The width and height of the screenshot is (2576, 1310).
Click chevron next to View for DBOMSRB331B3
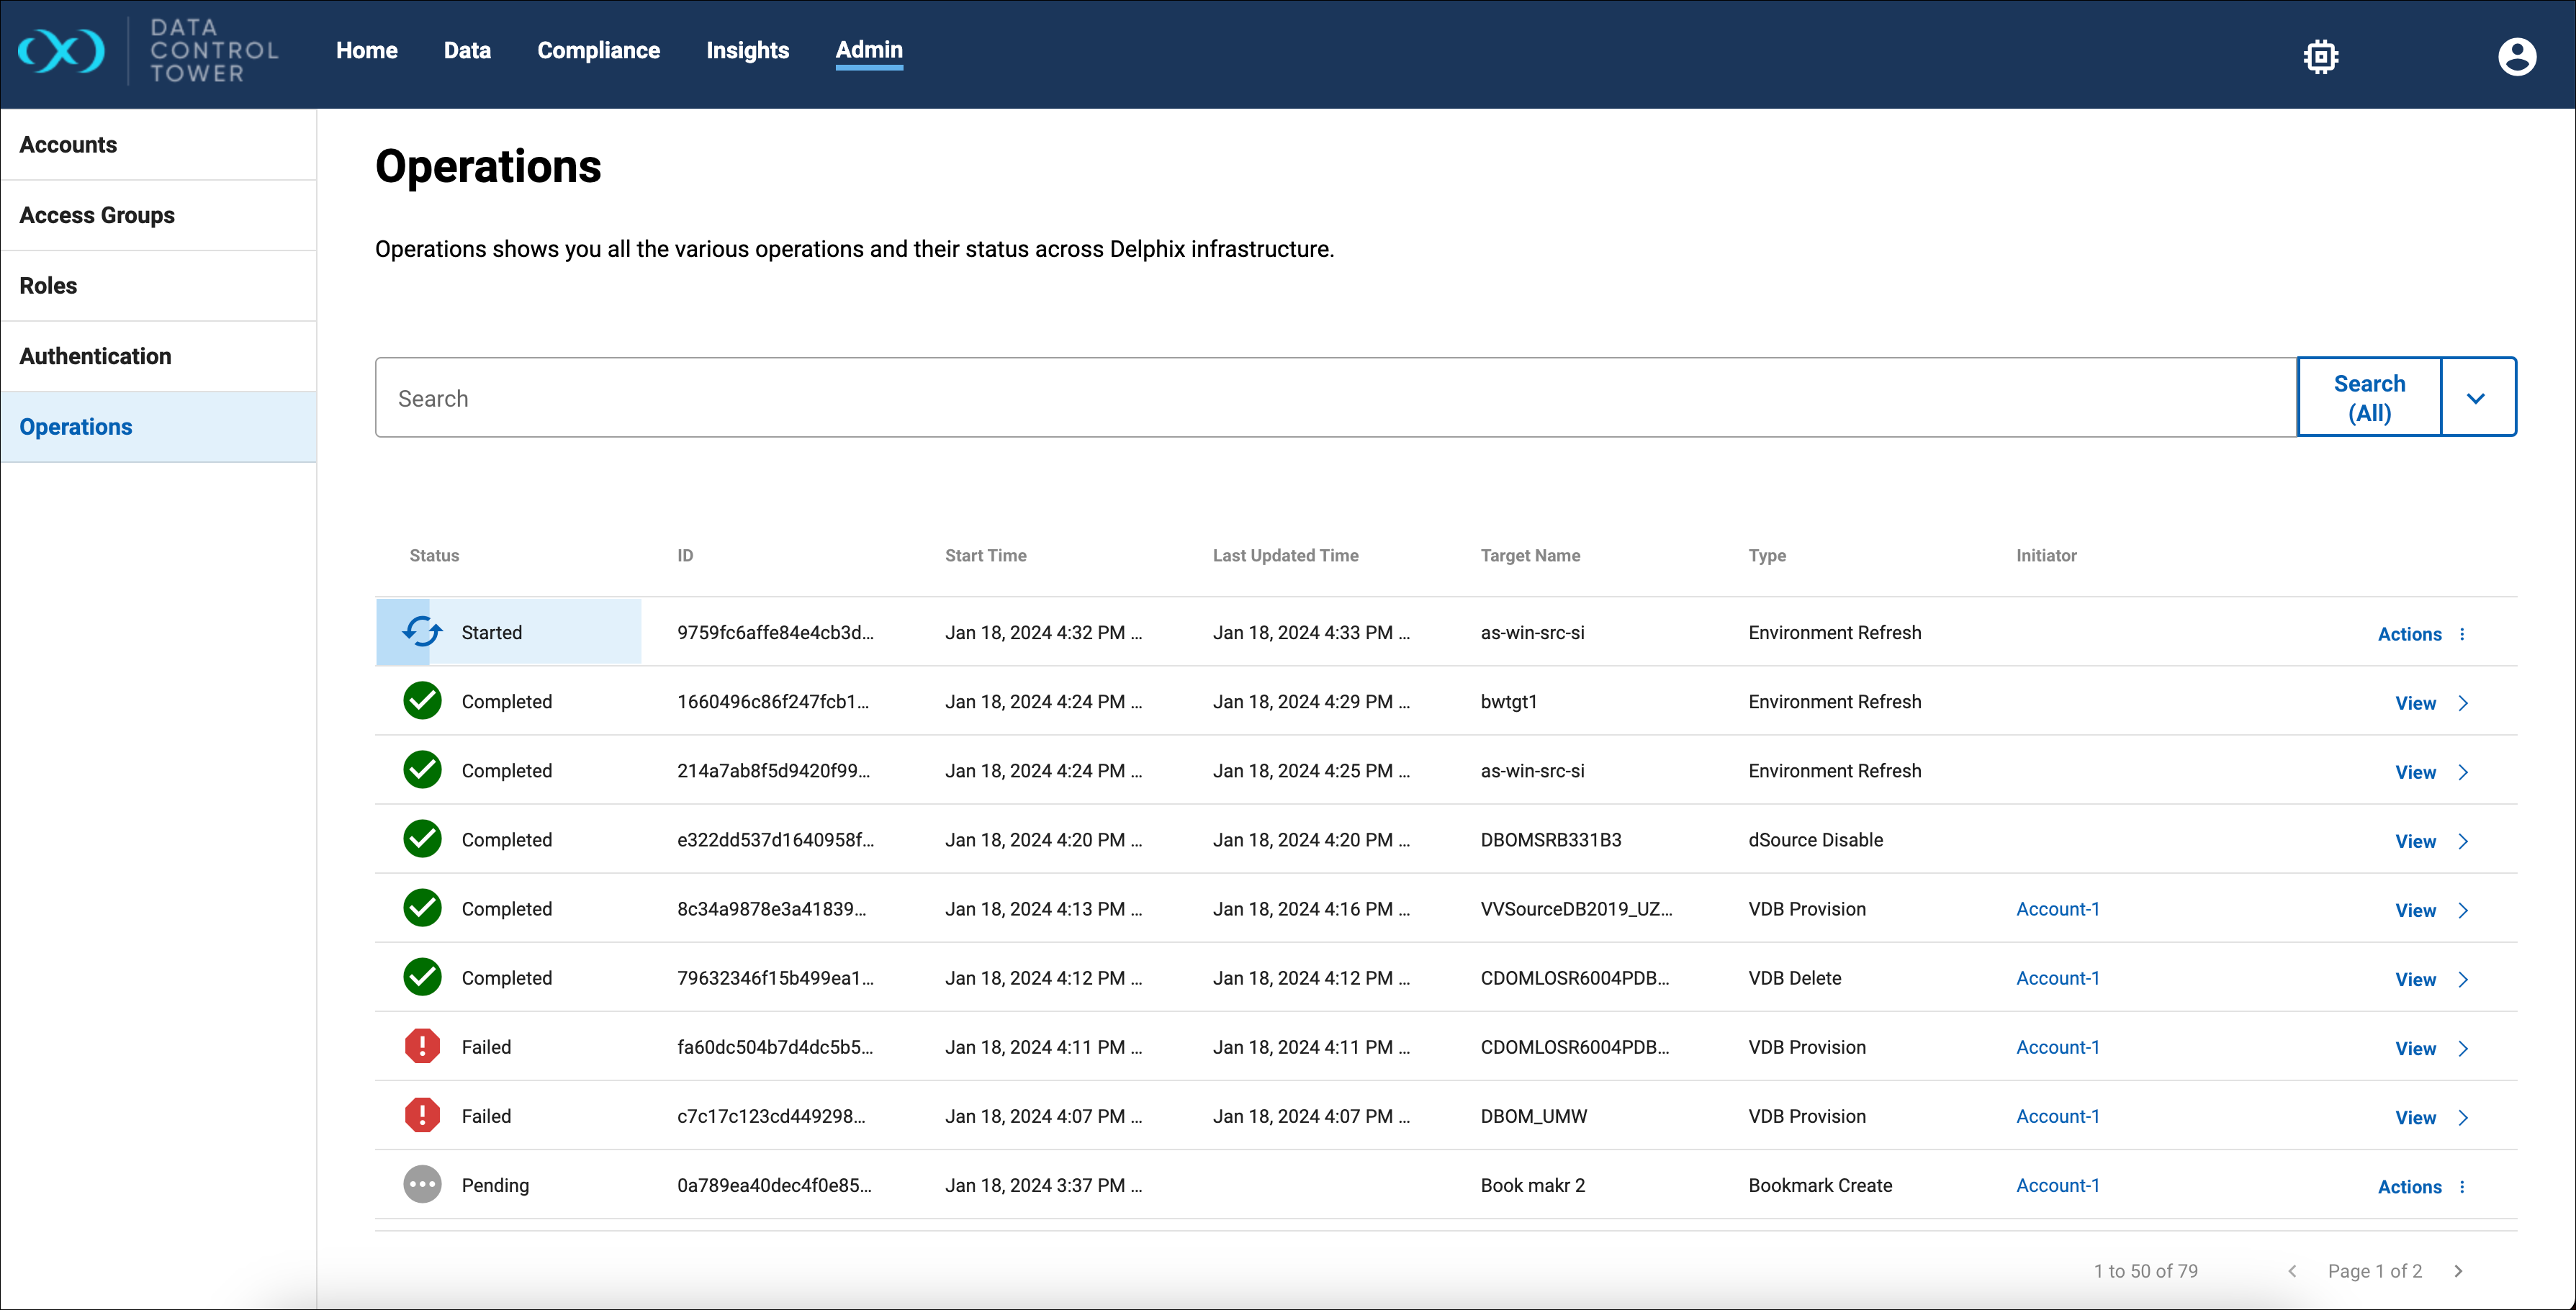pos(2463,841)
